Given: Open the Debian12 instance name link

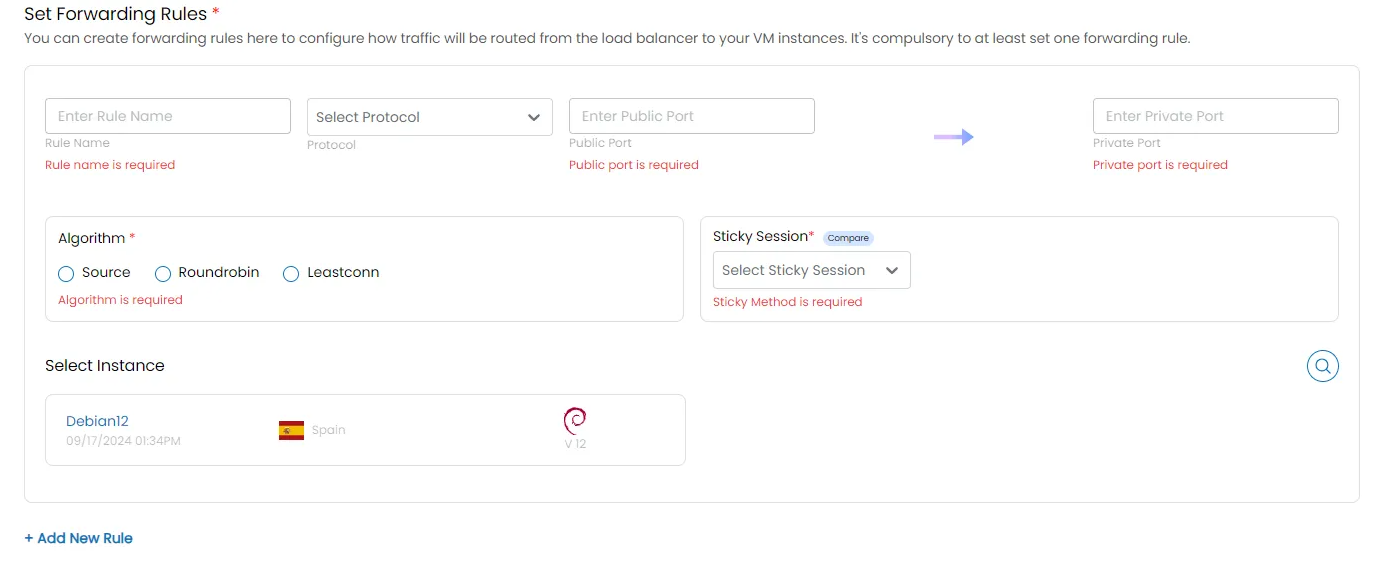Looking at the screenshot, I should (97, 421).
